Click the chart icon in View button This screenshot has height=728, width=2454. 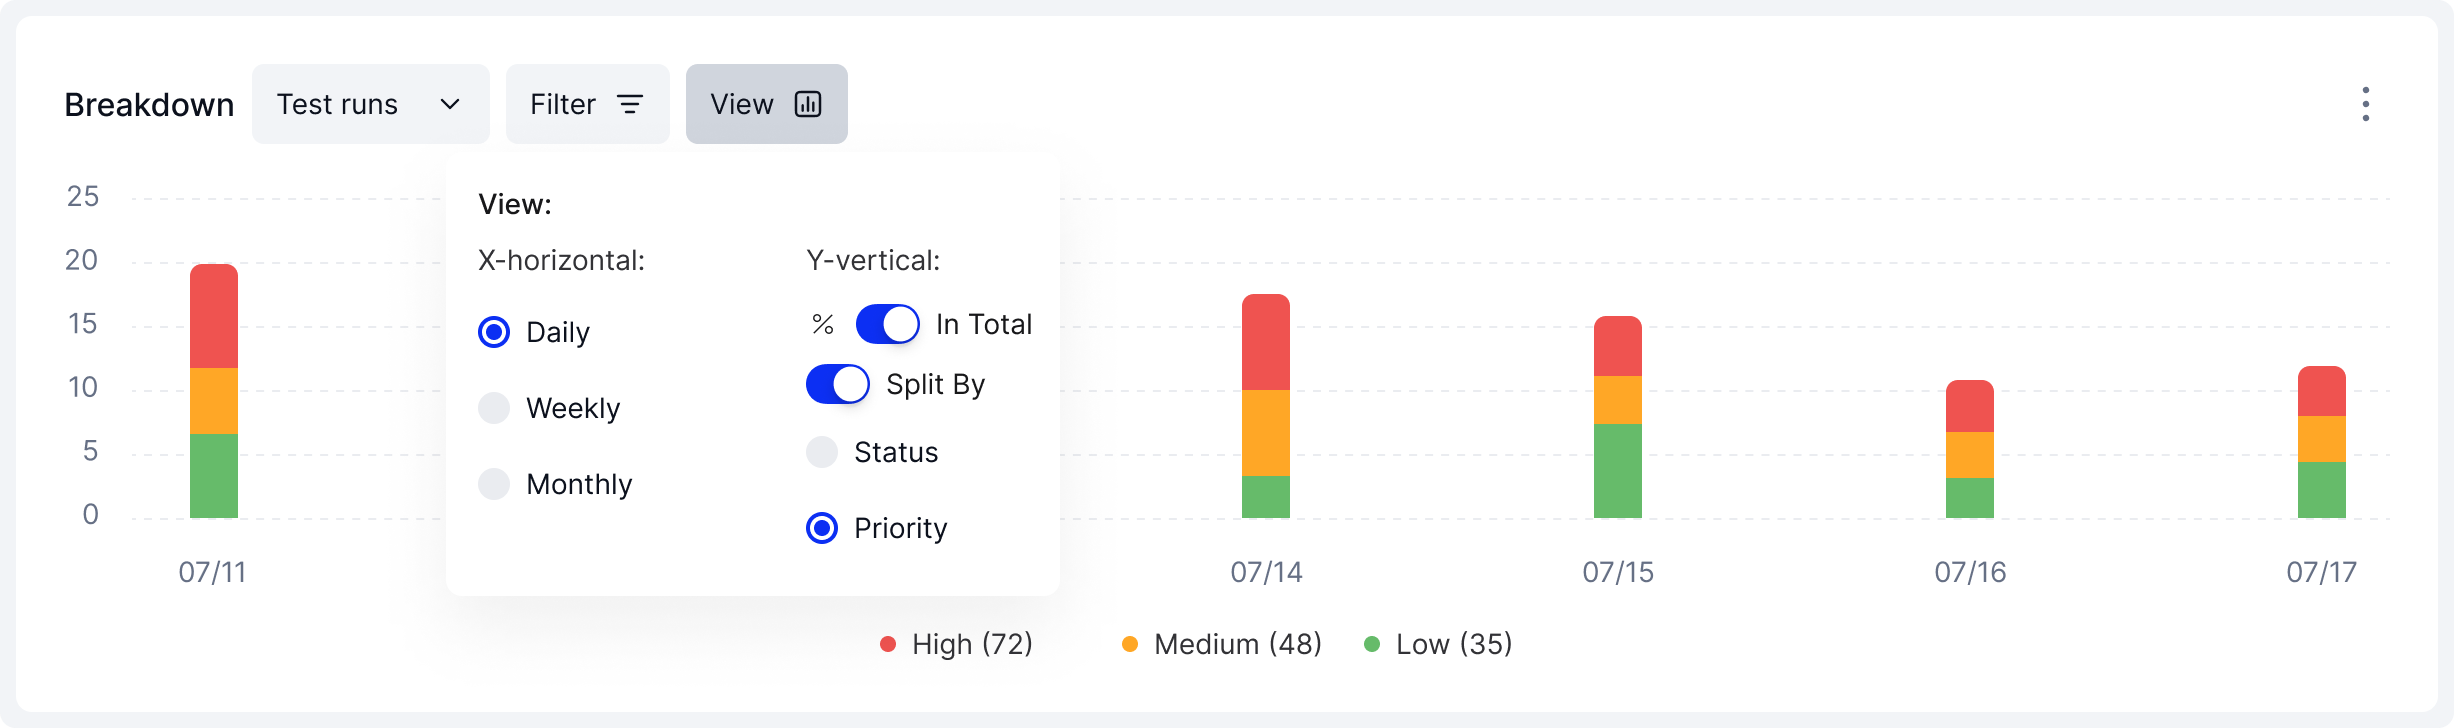pyautogui.click(x=808, y=104)
